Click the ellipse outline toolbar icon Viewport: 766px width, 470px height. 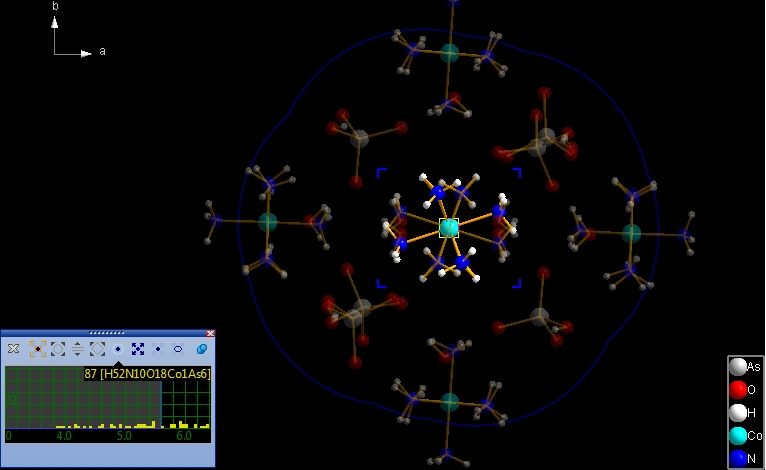(178, 349)
